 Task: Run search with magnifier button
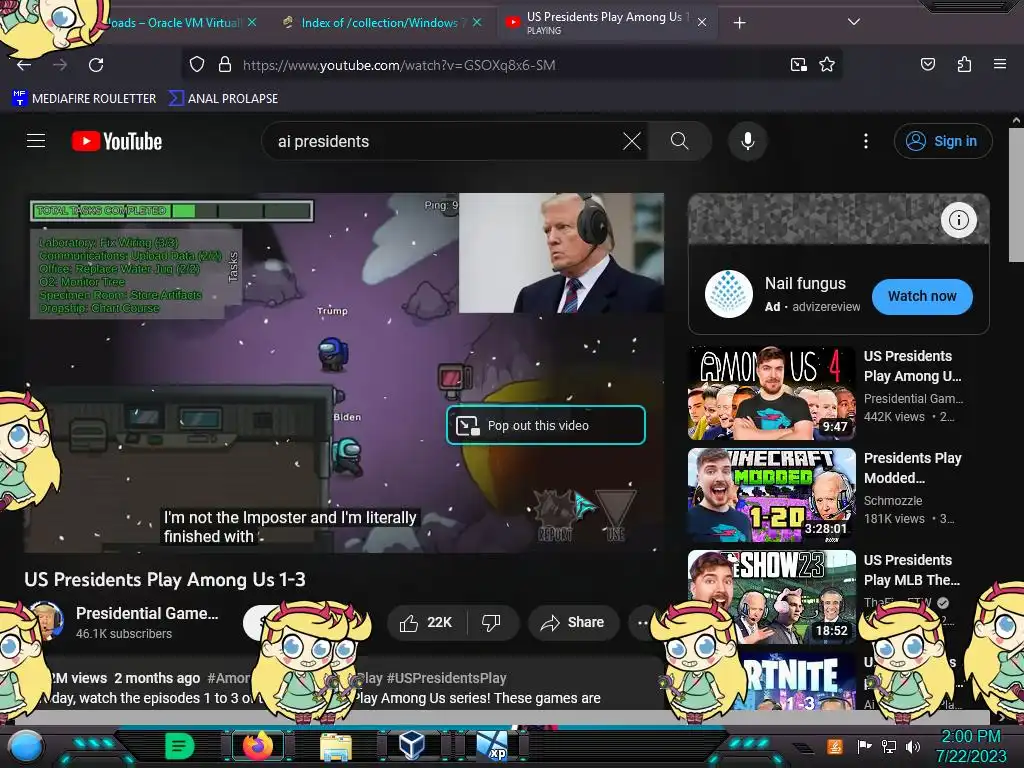pyautogui.click(x=679, y=141)
